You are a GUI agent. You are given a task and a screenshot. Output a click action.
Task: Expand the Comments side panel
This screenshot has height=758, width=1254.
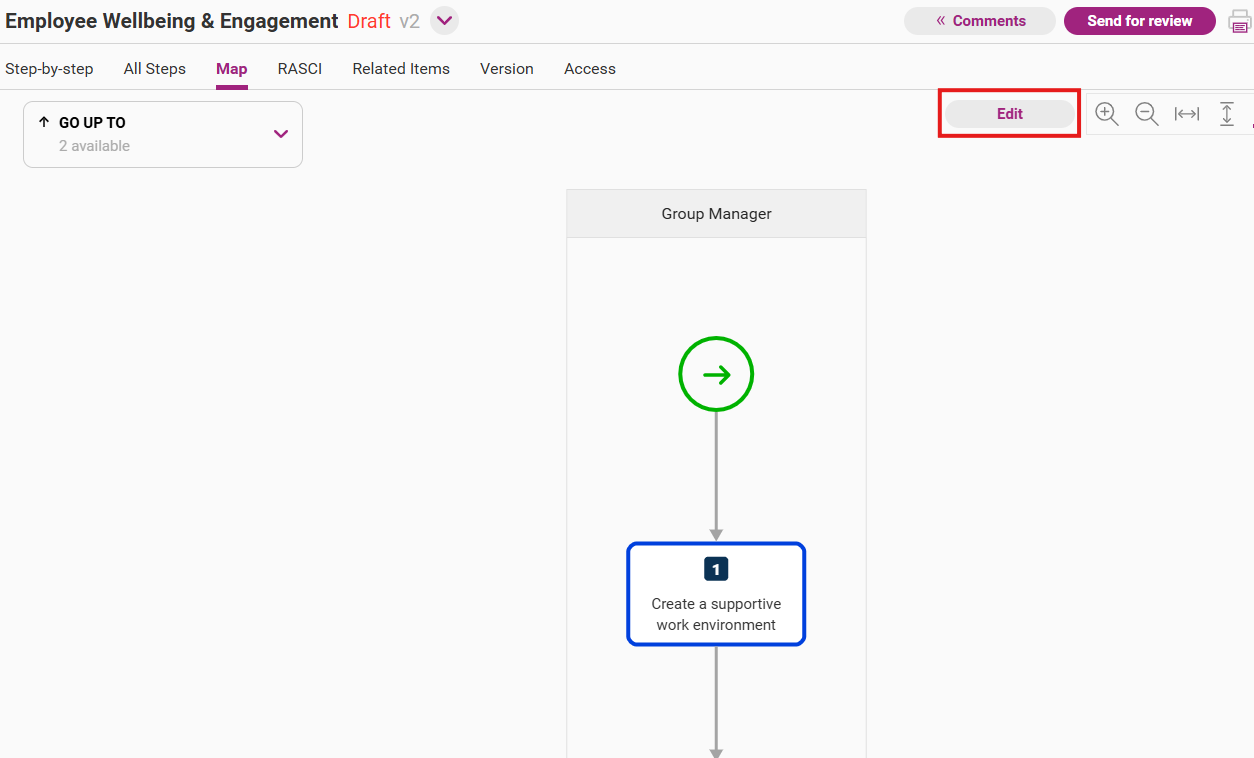point(980,21)
